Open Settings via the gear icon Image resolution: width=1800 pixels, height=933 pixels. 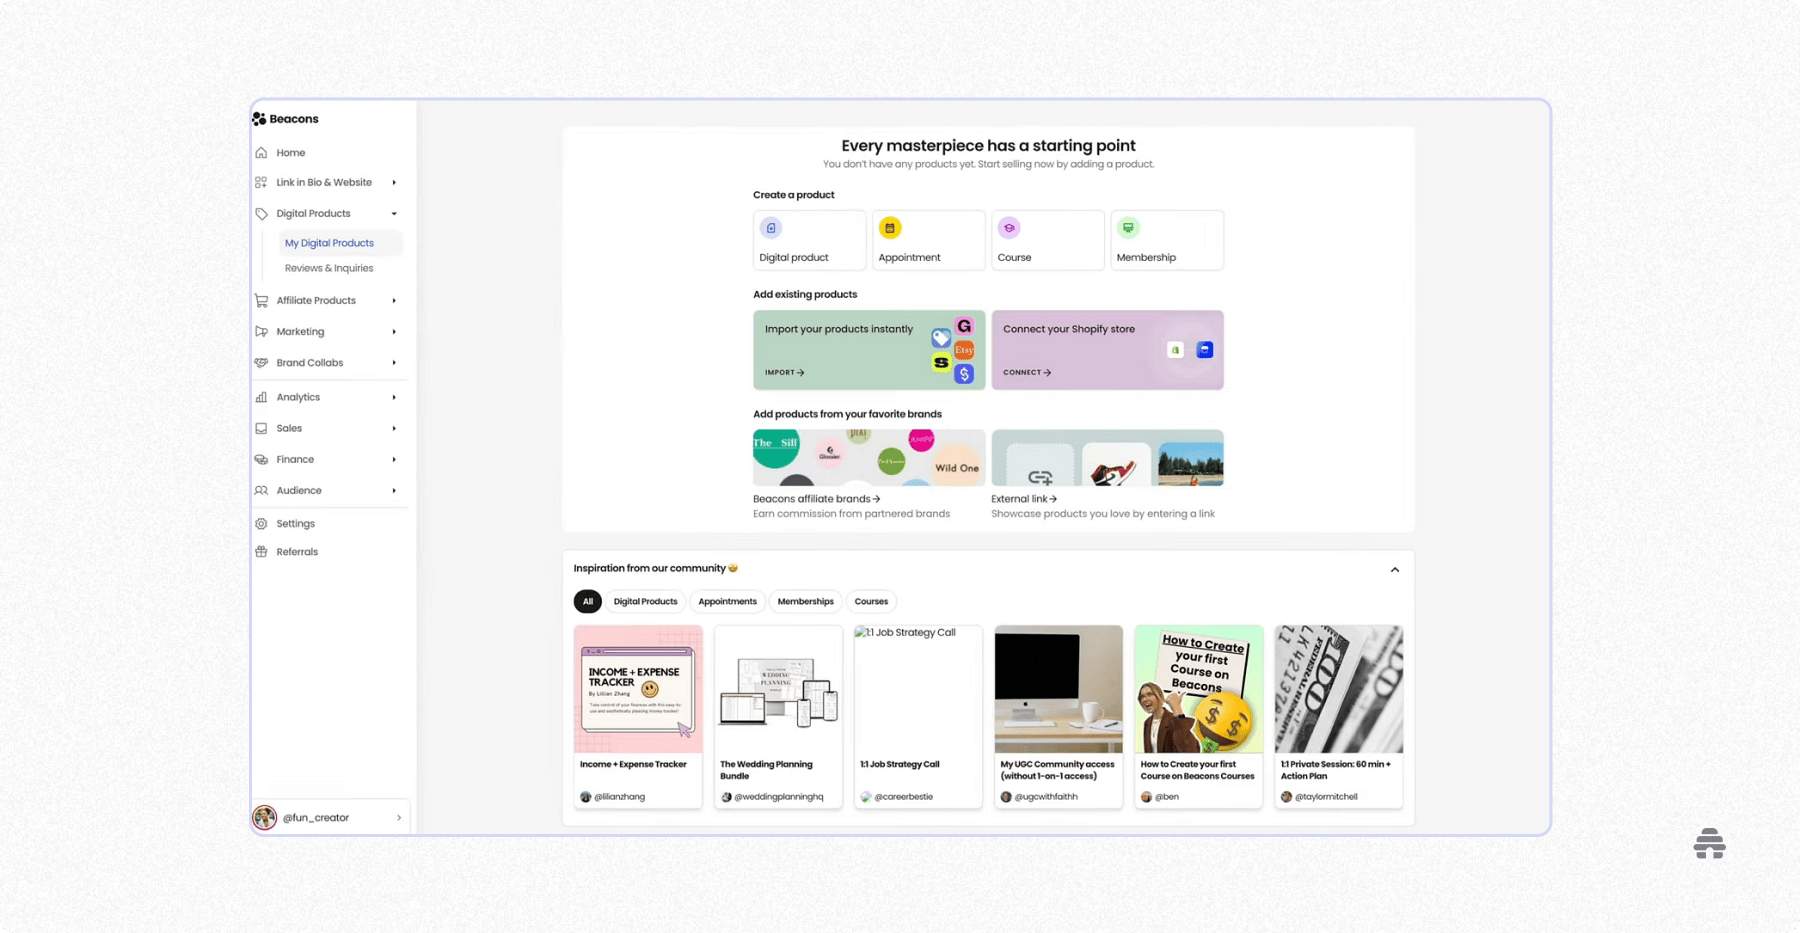point(261,523)
